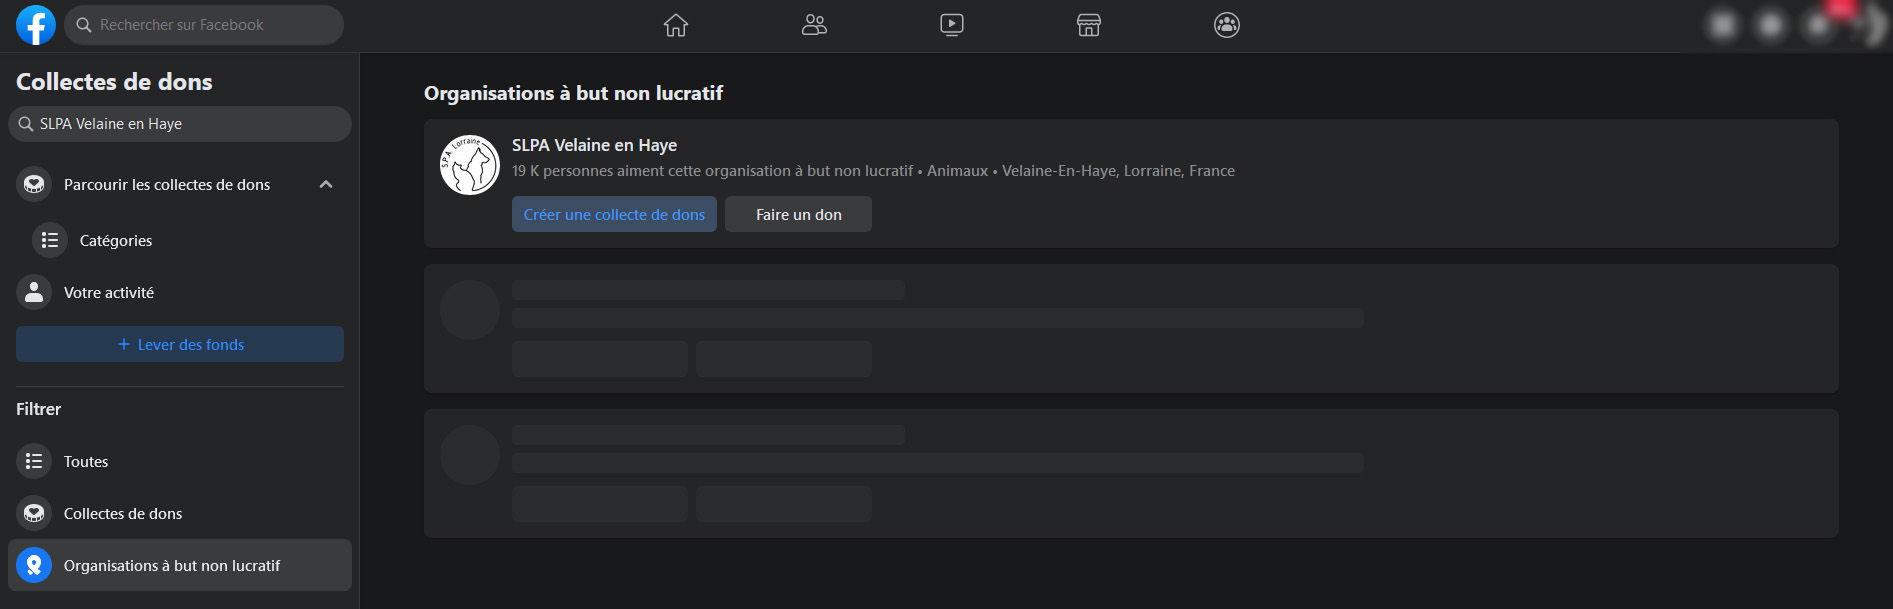Open the SLPA Velaine en Haye profile picture
The image size is (1893, 609).
click(x=470, y=165)
